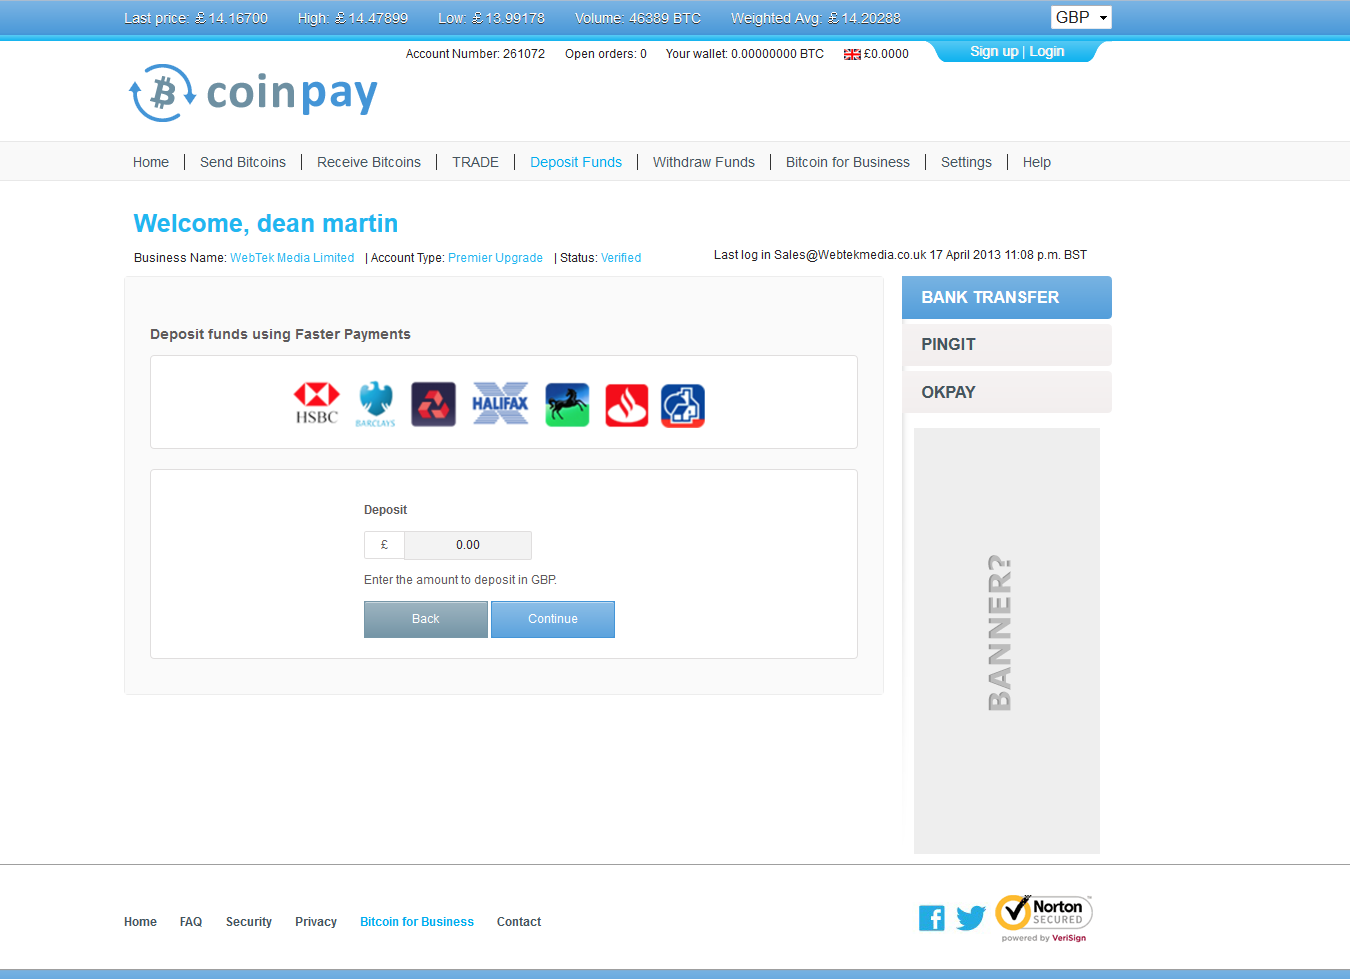Viewport: 1350px width, 979px height.
Task: Click the Sign up link
Action: [x=994, y=51]
